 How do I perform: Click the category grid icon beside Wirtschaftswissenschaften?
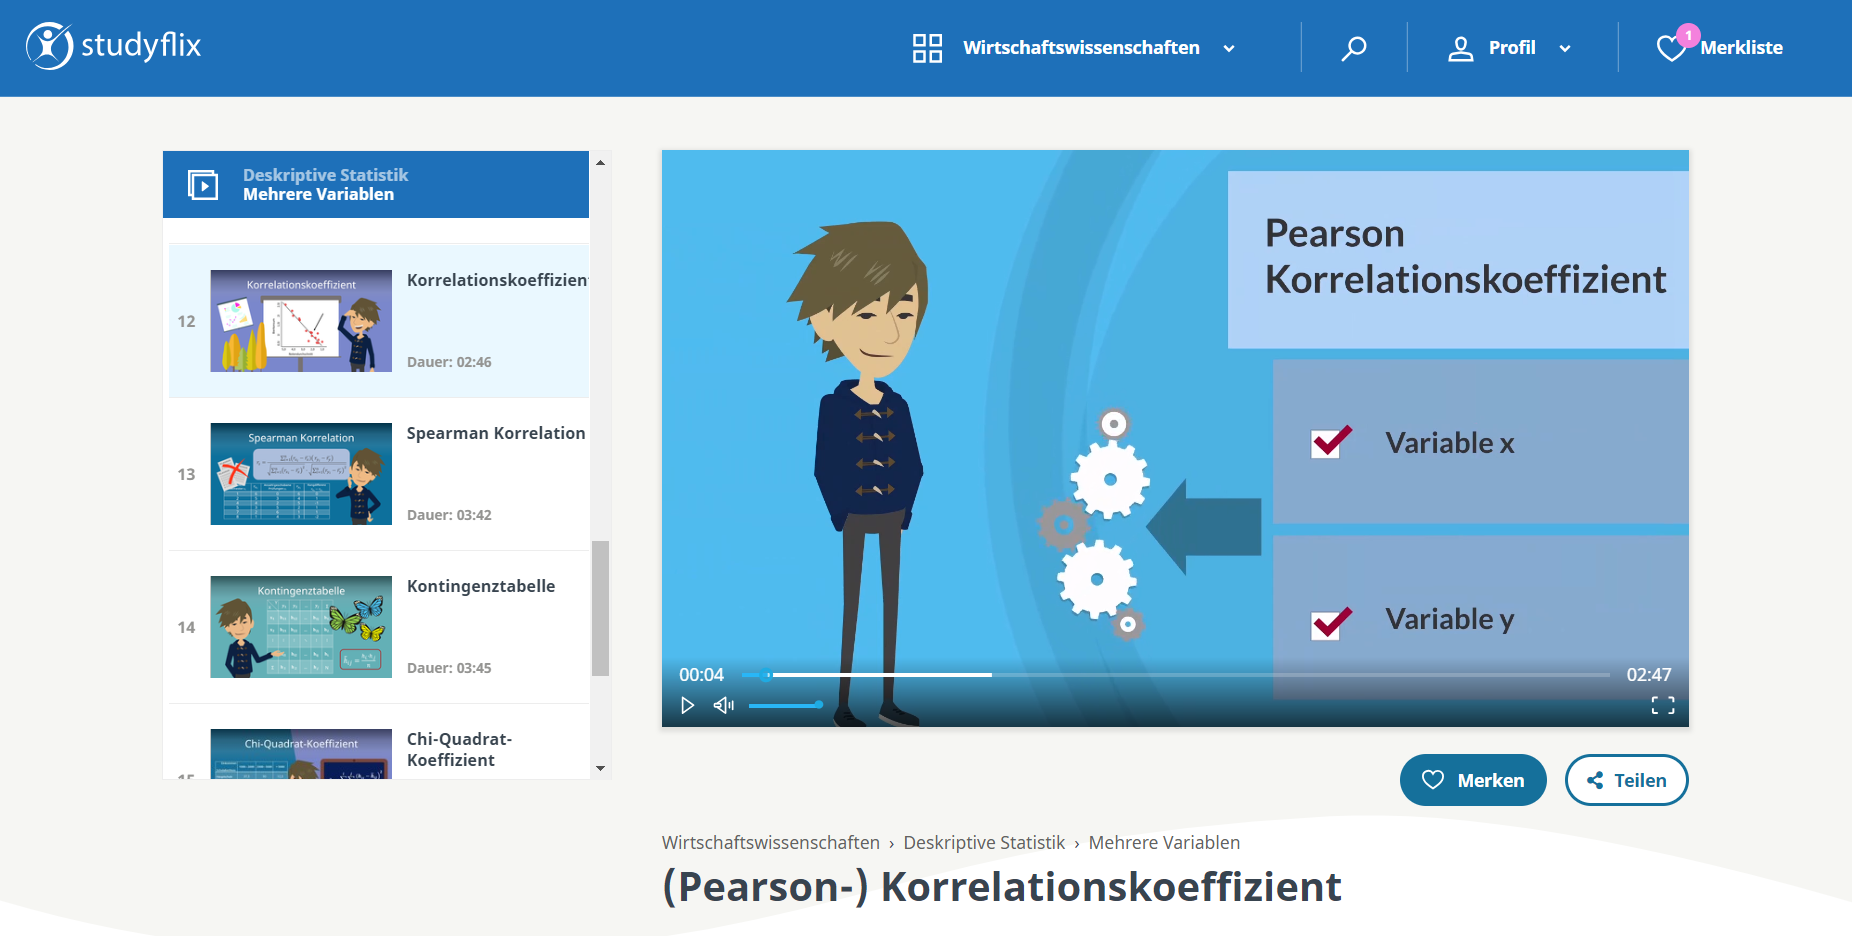point(926,47)
